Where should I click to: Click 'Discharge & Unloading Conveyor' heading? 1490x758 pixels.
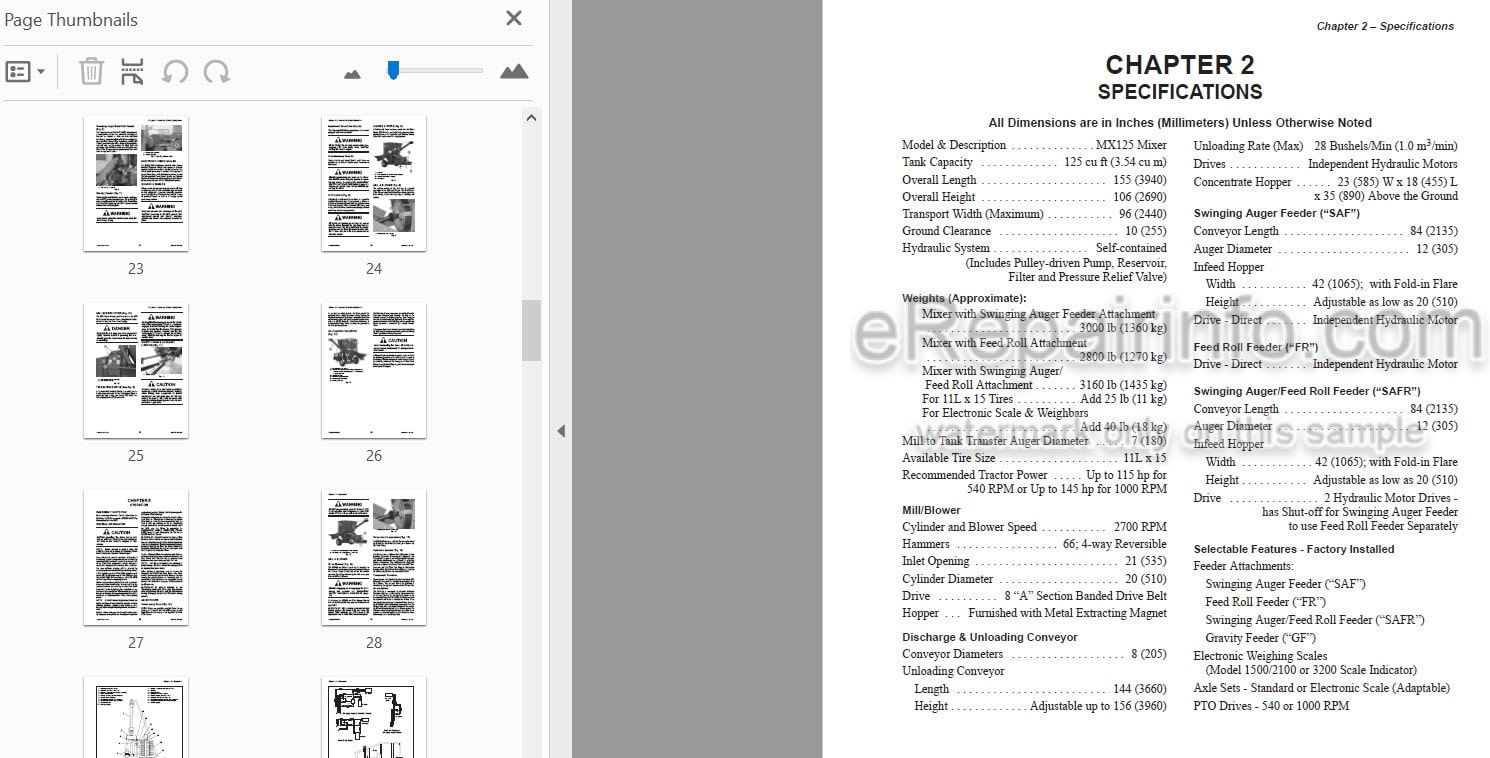[x=990, y=637]
